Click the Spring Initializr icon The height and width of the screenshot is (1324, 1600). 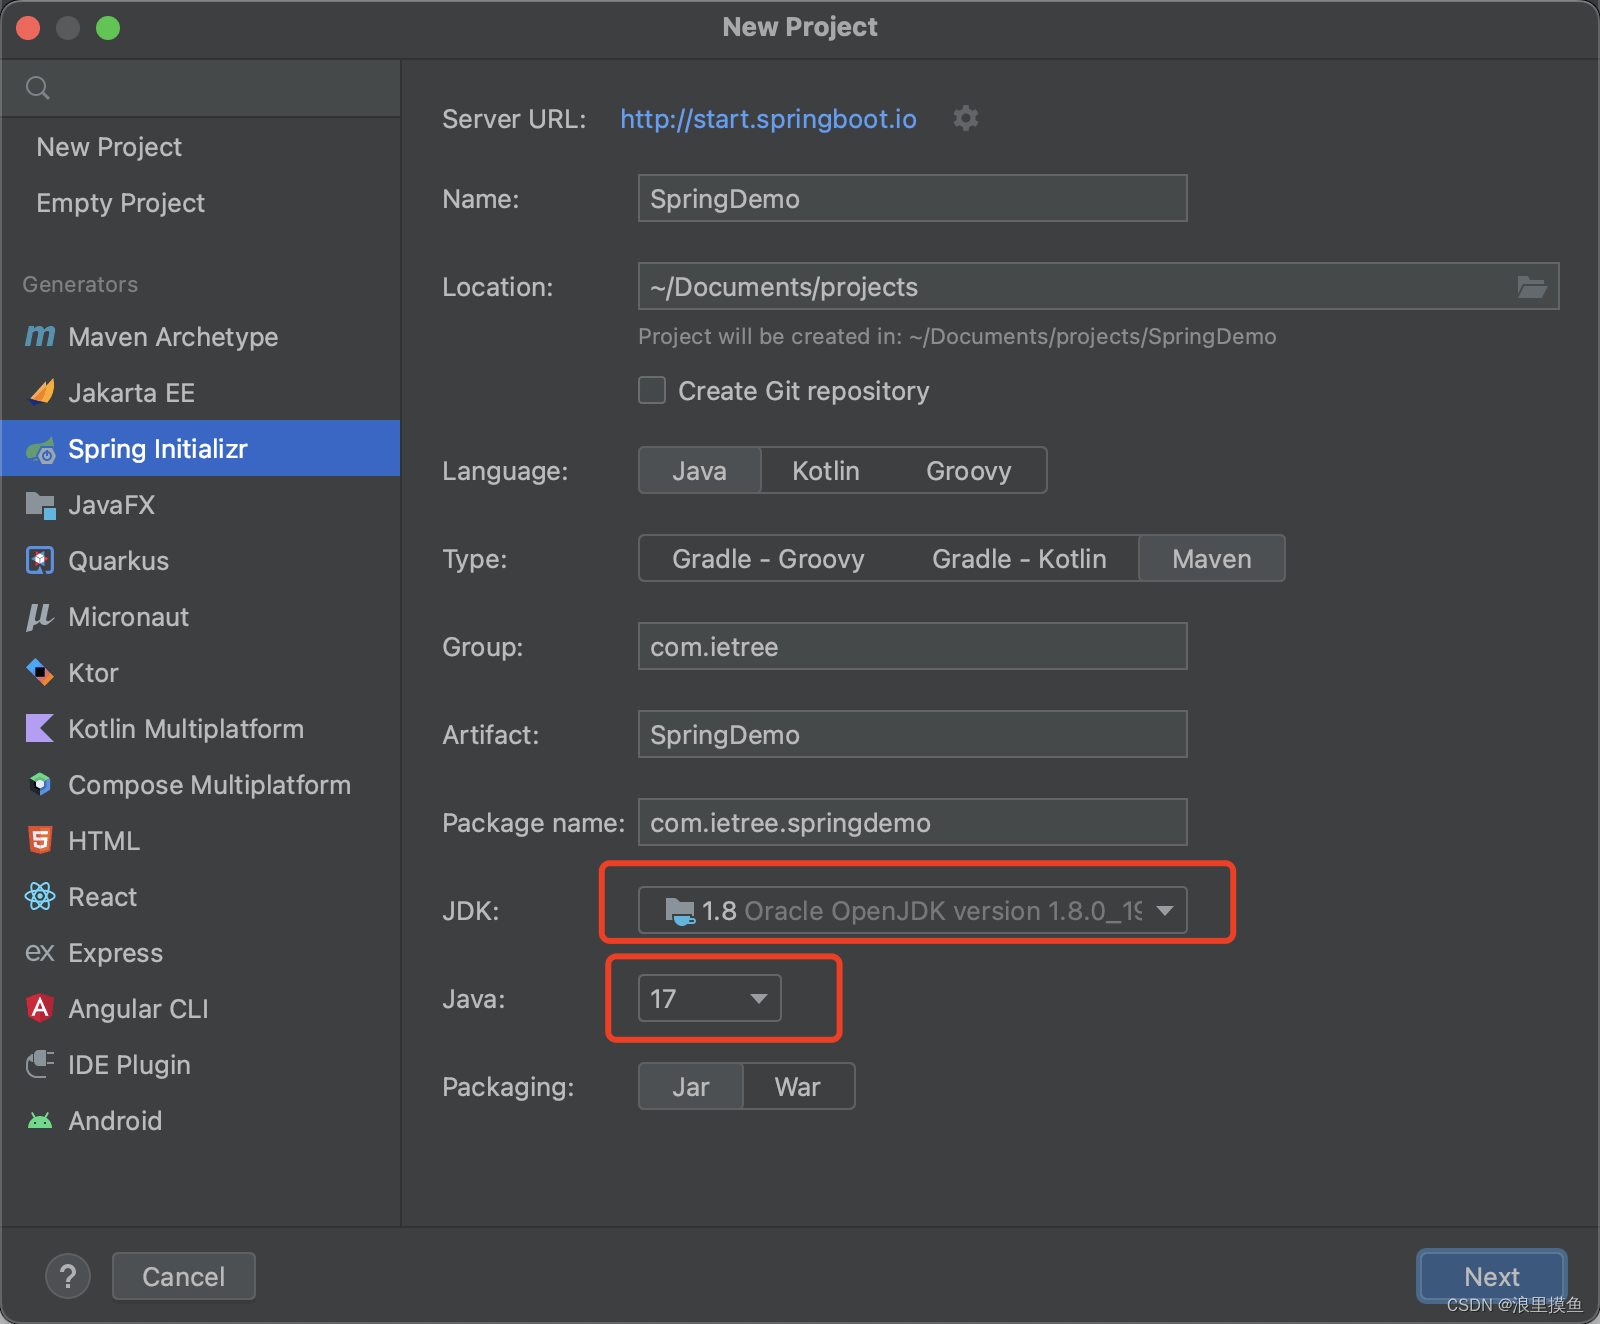point(41,450)
